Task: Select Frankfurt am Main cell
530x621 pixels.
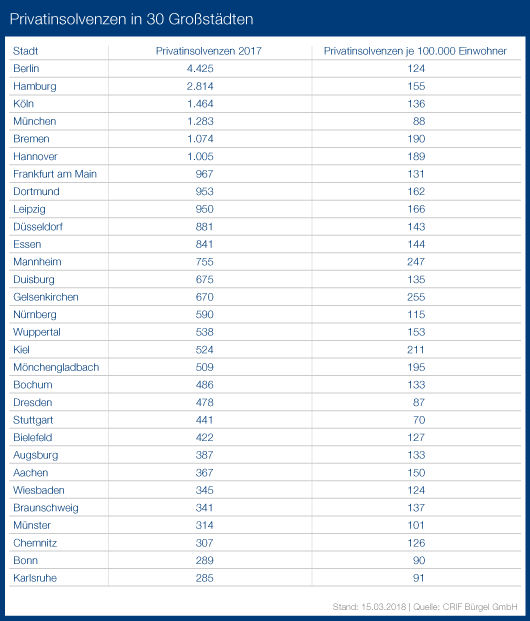Action: tap(55, 174)
